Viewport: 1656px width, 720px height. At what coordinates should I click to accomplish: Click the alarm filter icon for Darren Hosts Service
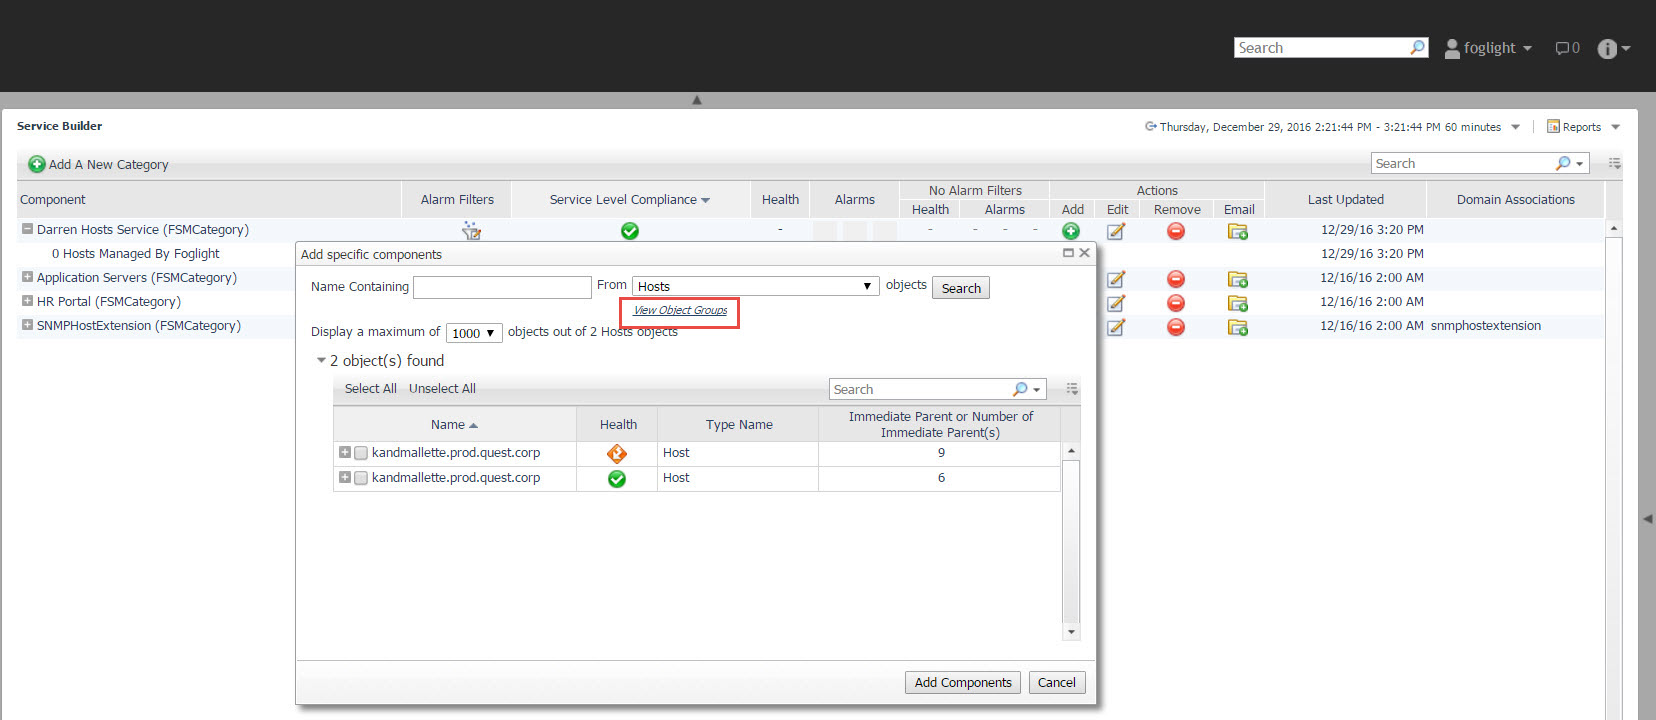point(471,231)
